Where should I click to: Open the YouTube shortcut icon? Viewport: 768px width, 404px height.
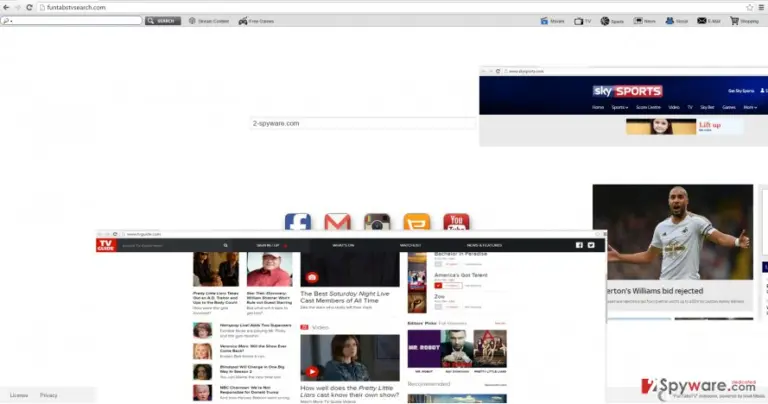pos(456,222)
